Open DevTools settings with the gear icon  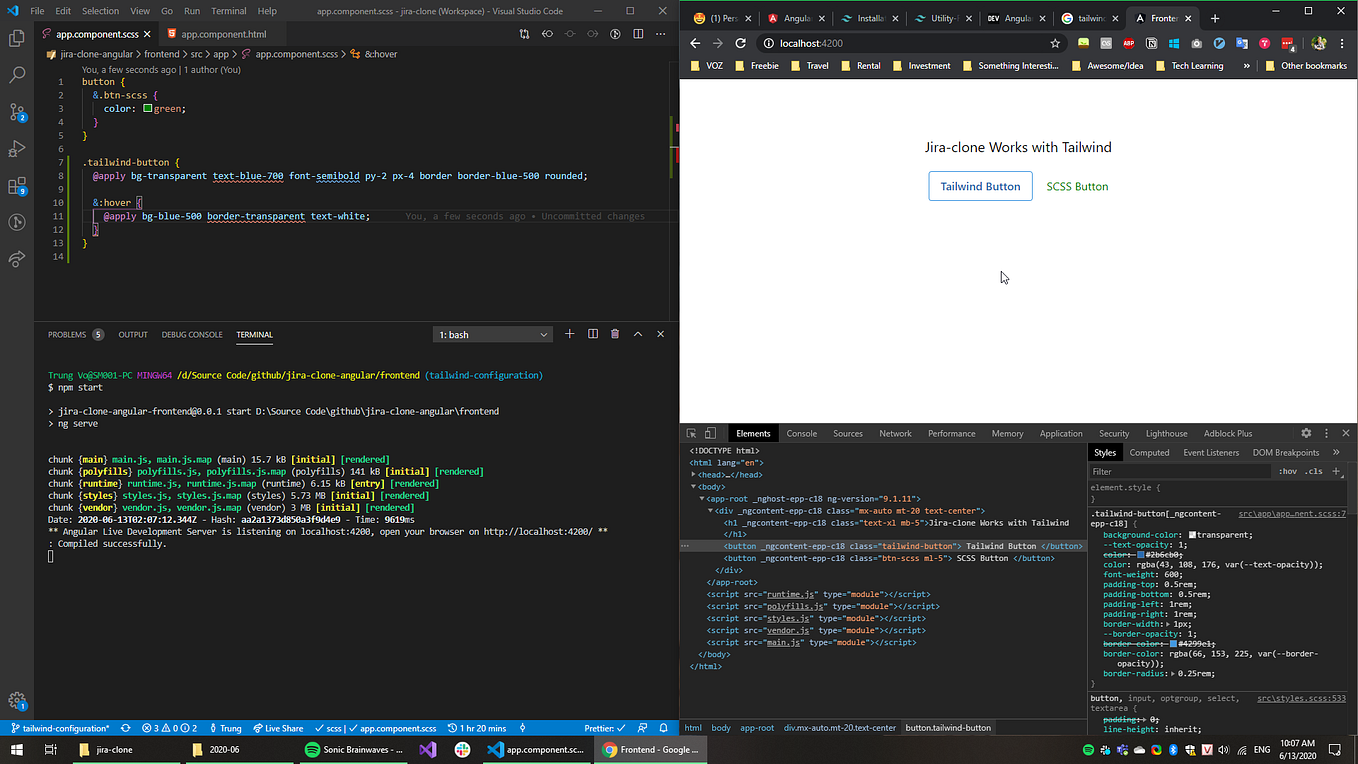pyautogui.click(x=1306, y=433)
